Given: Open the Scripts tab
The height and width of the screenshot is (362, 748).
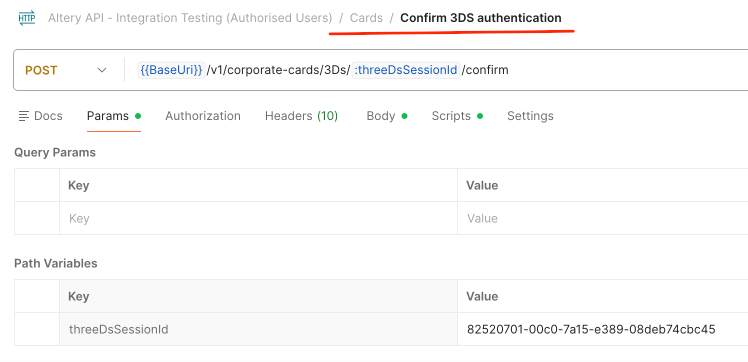Looking at the screenshot, I should (457, 116).
